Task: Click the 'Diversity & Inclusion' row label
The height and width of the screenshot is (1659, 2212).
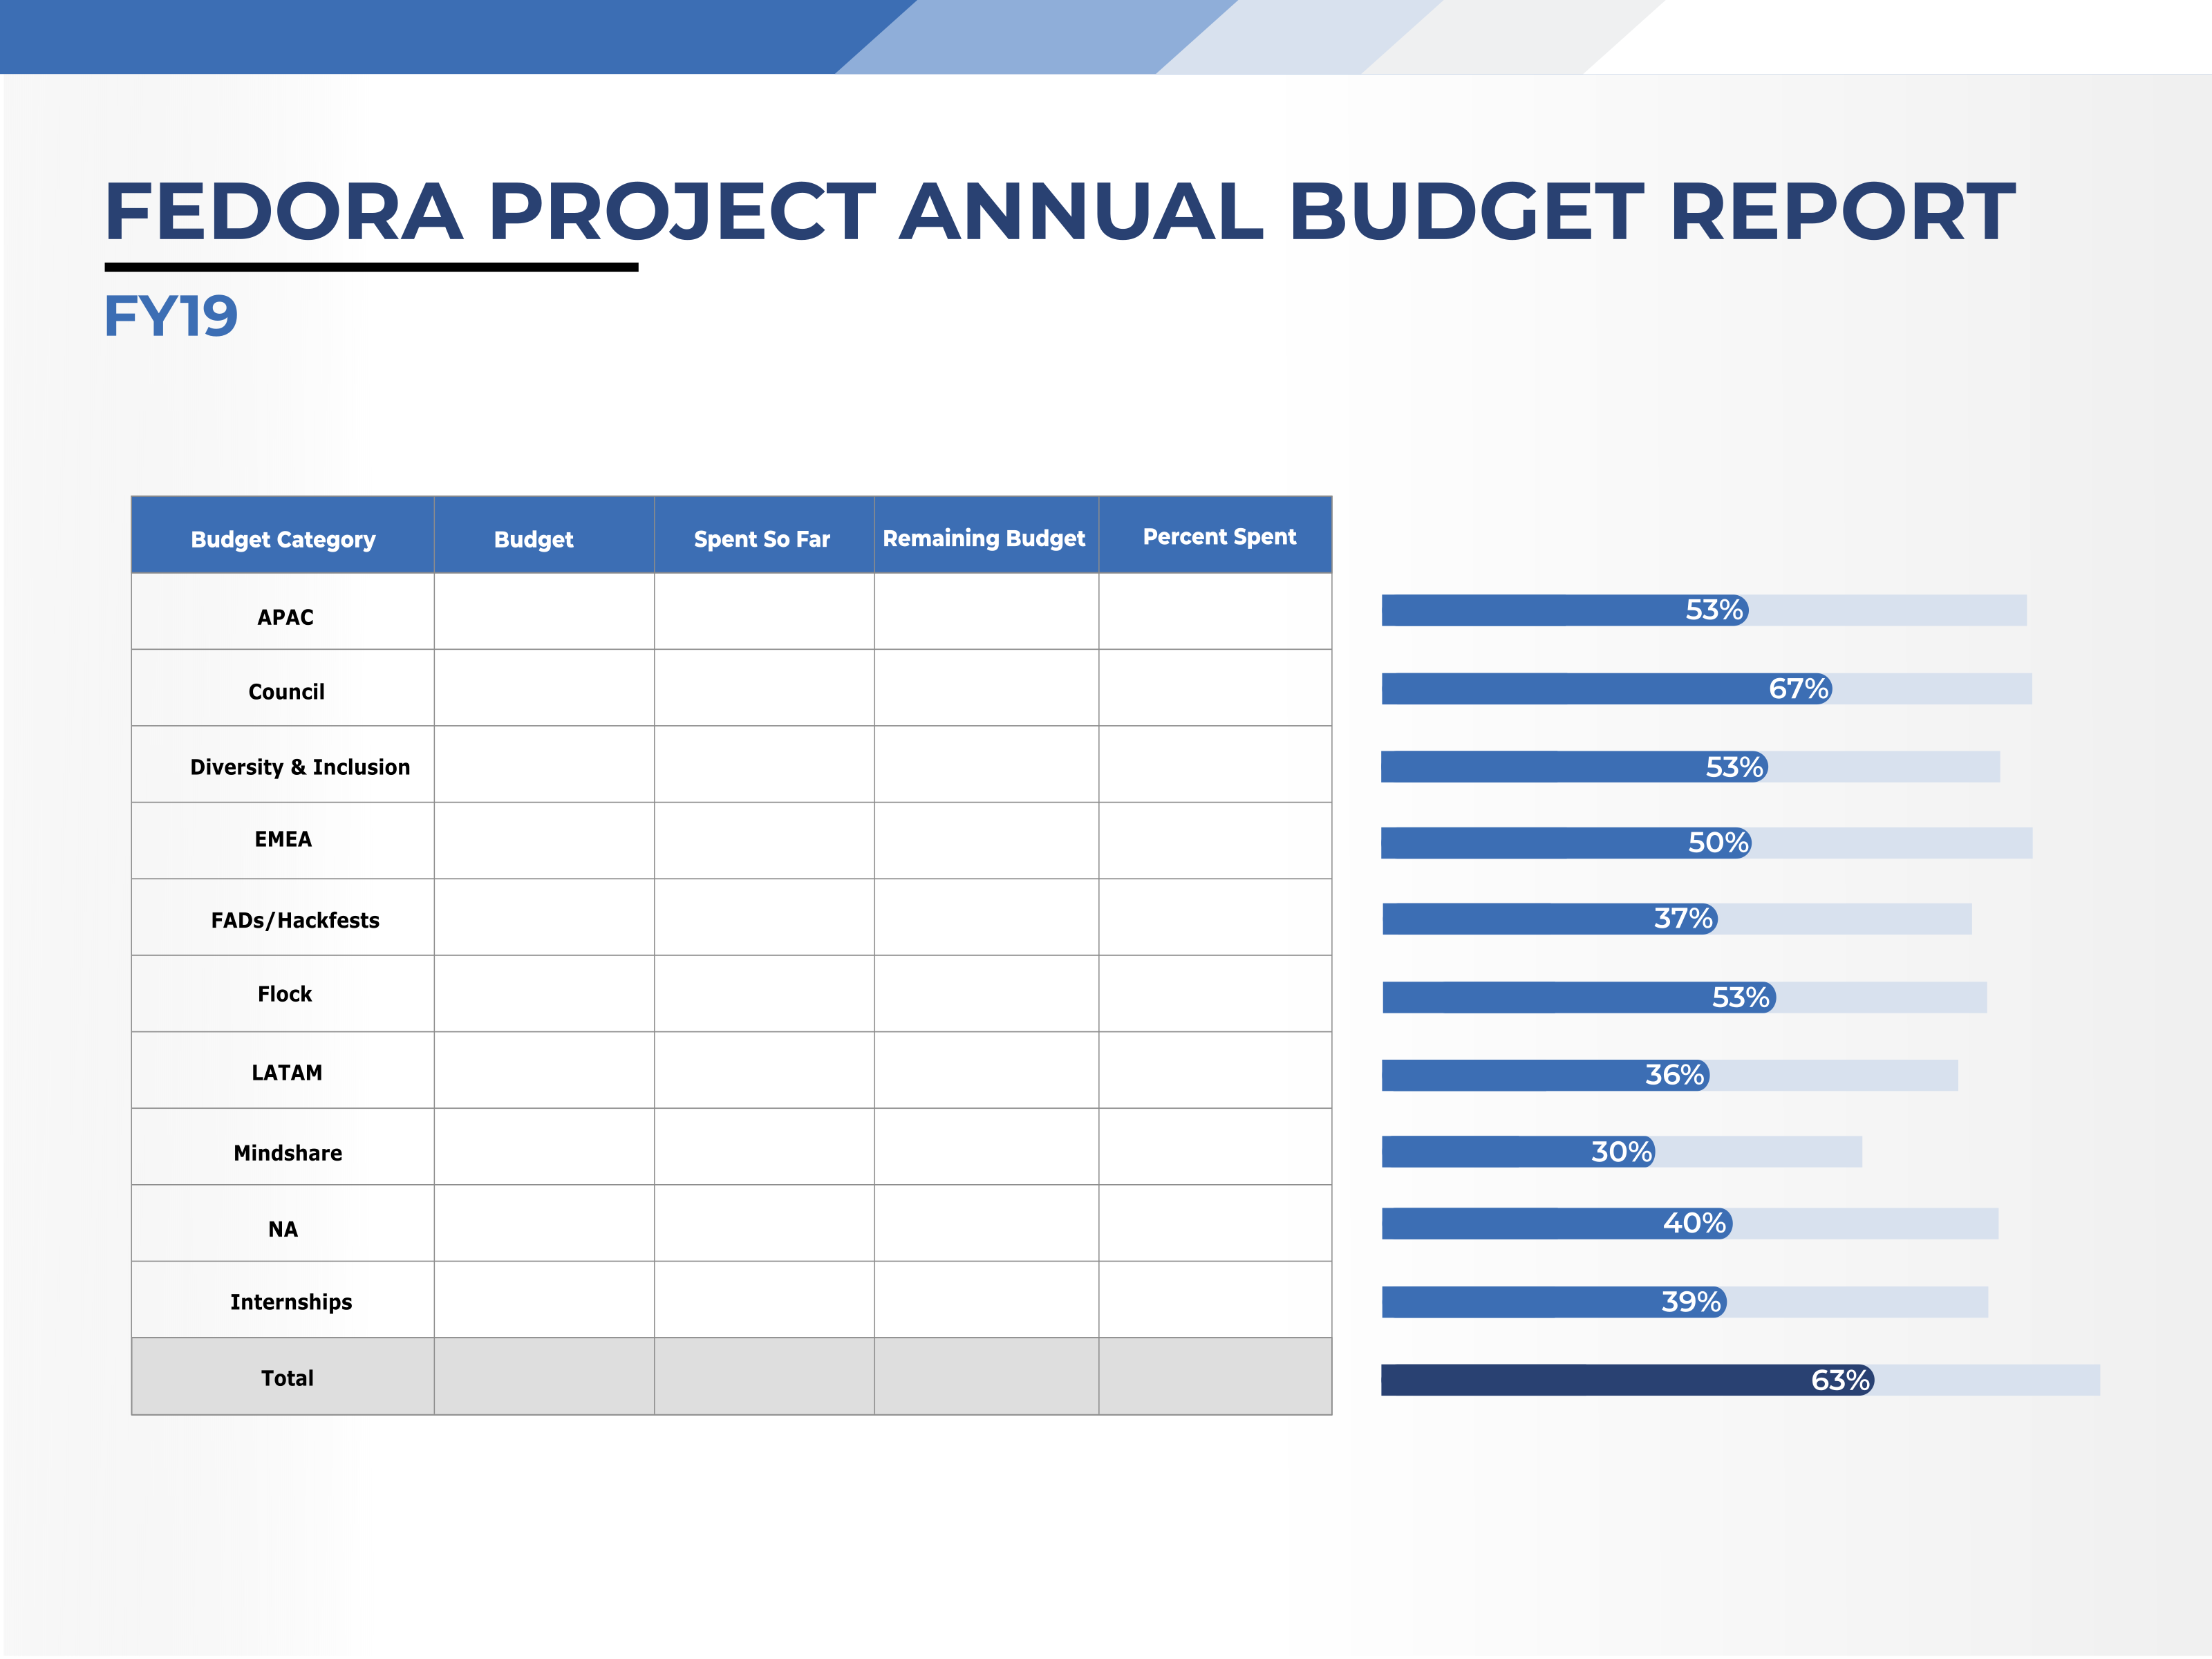Action: pyautogui.click(x=300, y=767)
